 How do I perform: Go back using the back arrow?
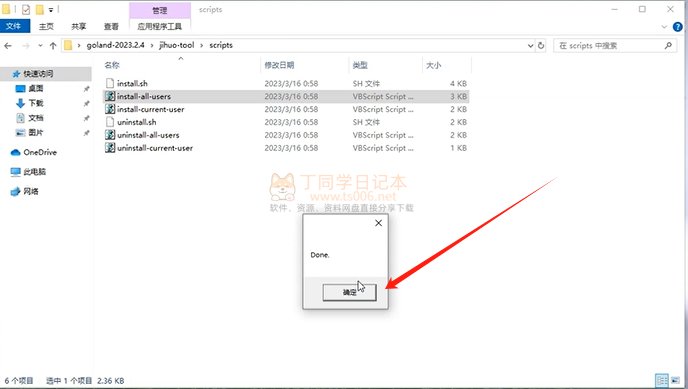tap(8, 46)
